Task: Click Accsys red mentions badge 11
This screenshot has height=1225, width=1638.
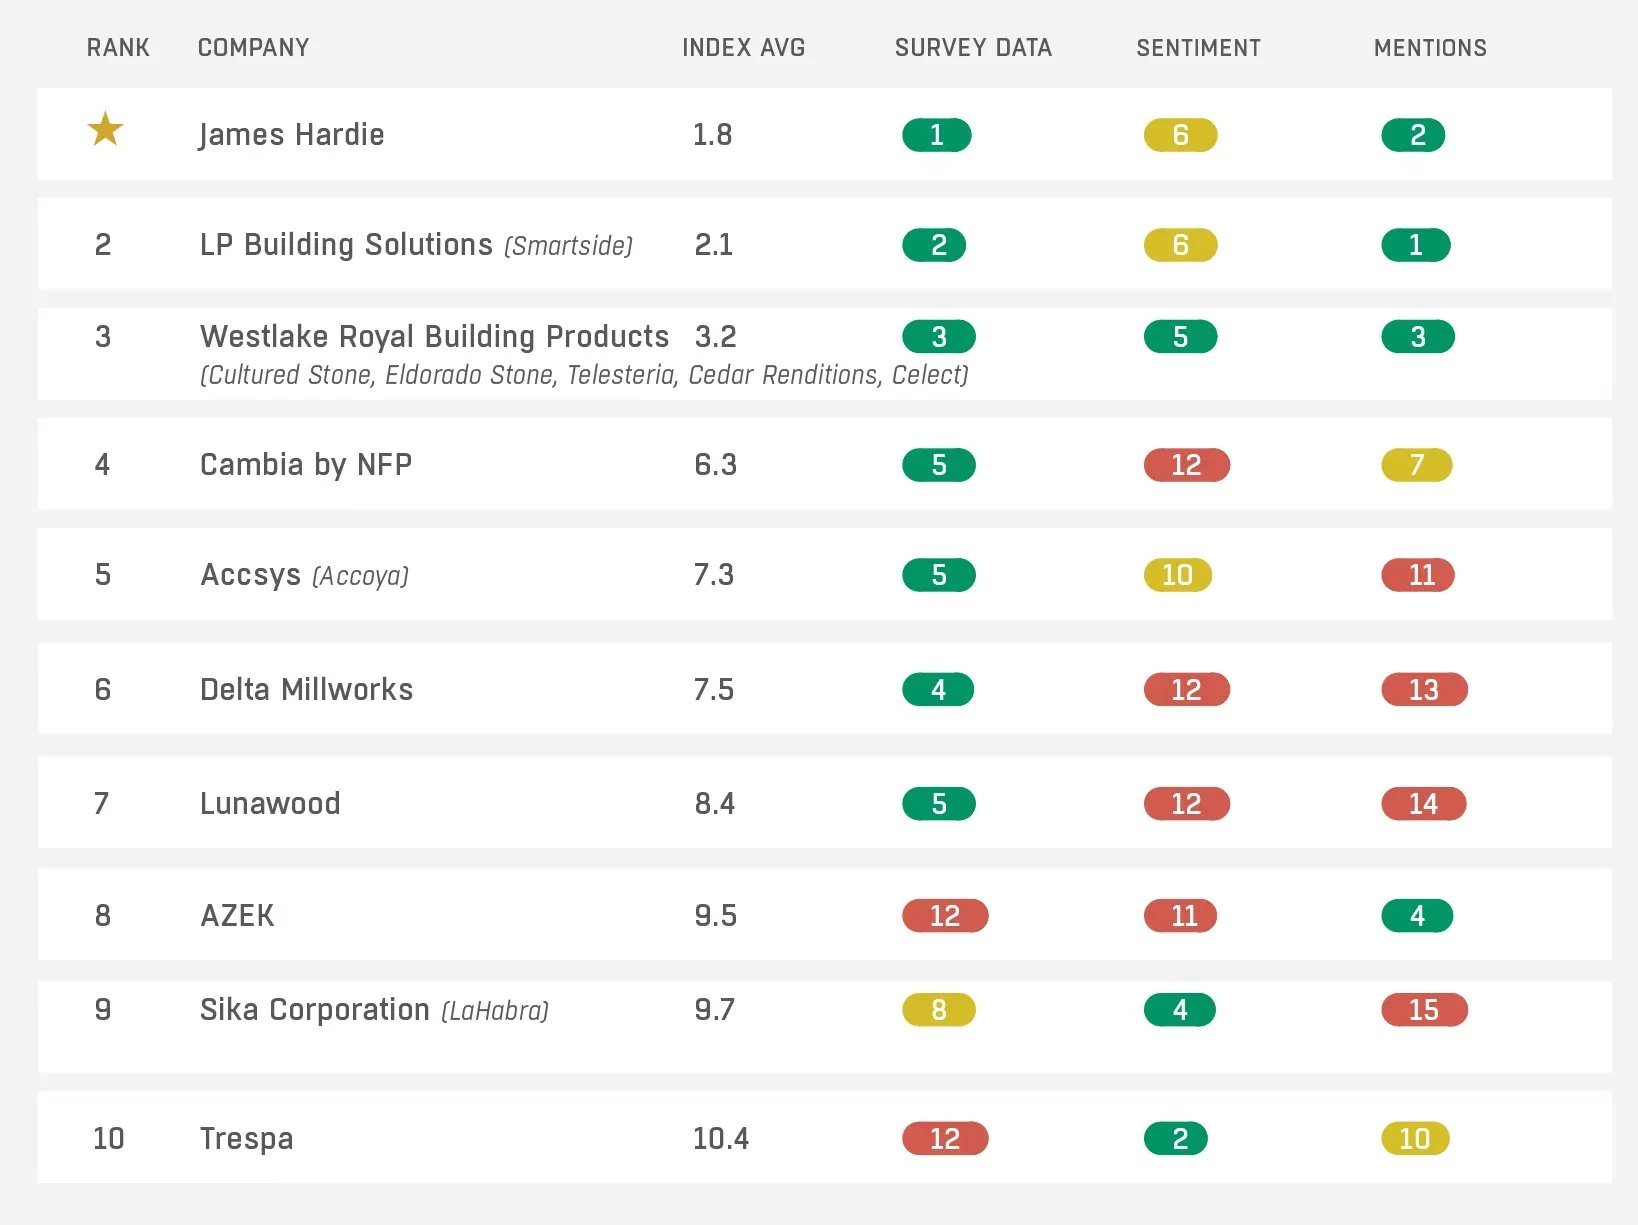Action: (x=1418, y=575)
